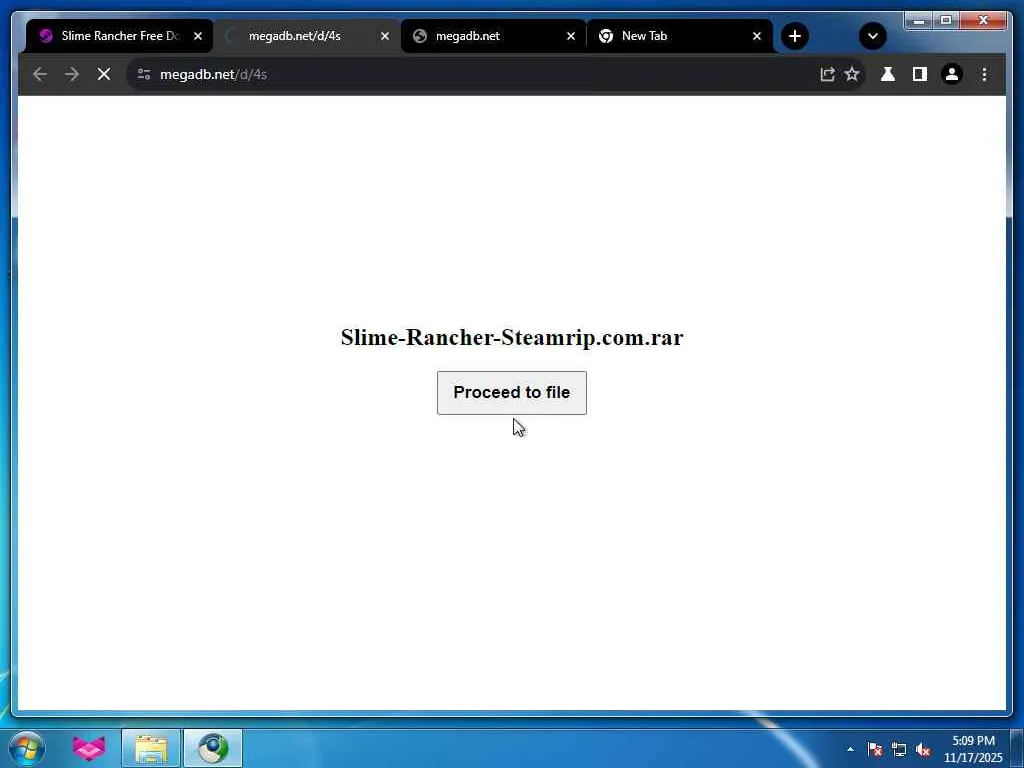Viewport: 1024px width, 768px height.
Task: Open the profile avatar menu
Action: click(952, 74)
